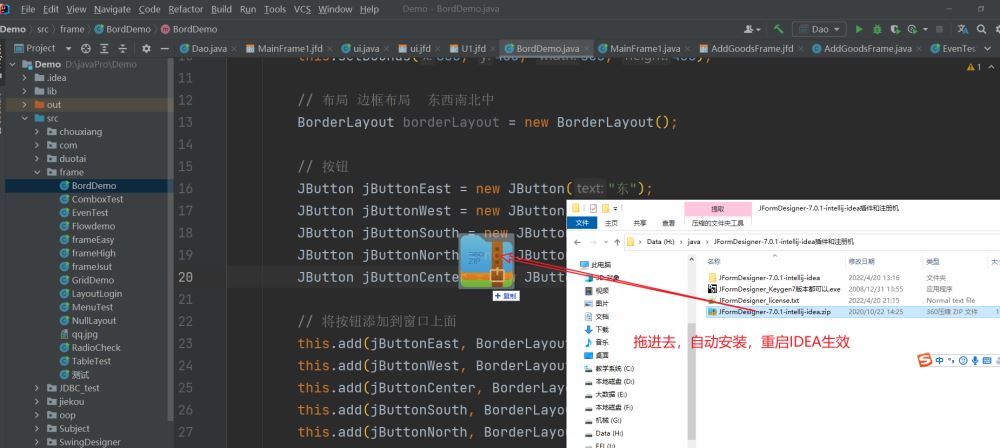Close the Dao.java editor tab
This screenshot has width=1000, height=448.
234,48
